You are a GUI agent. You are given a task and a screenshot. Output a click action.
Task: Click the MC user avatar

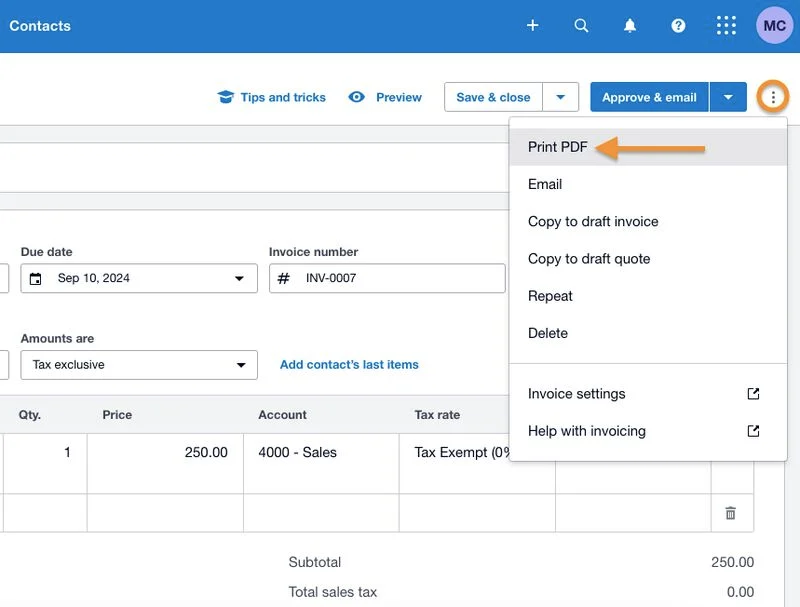point(774,26)
